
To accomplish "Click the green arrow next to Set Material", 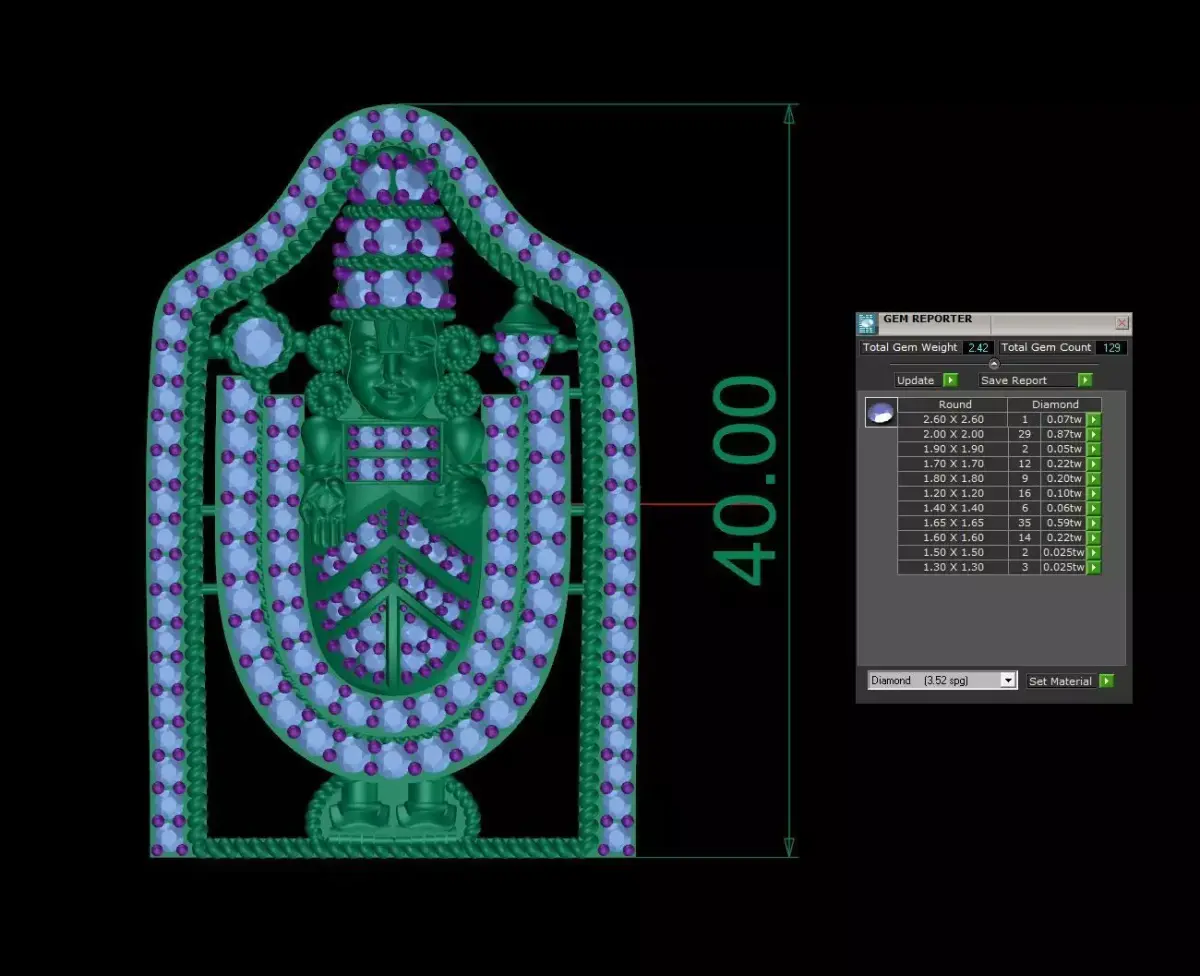I will tap(1106, 681).
